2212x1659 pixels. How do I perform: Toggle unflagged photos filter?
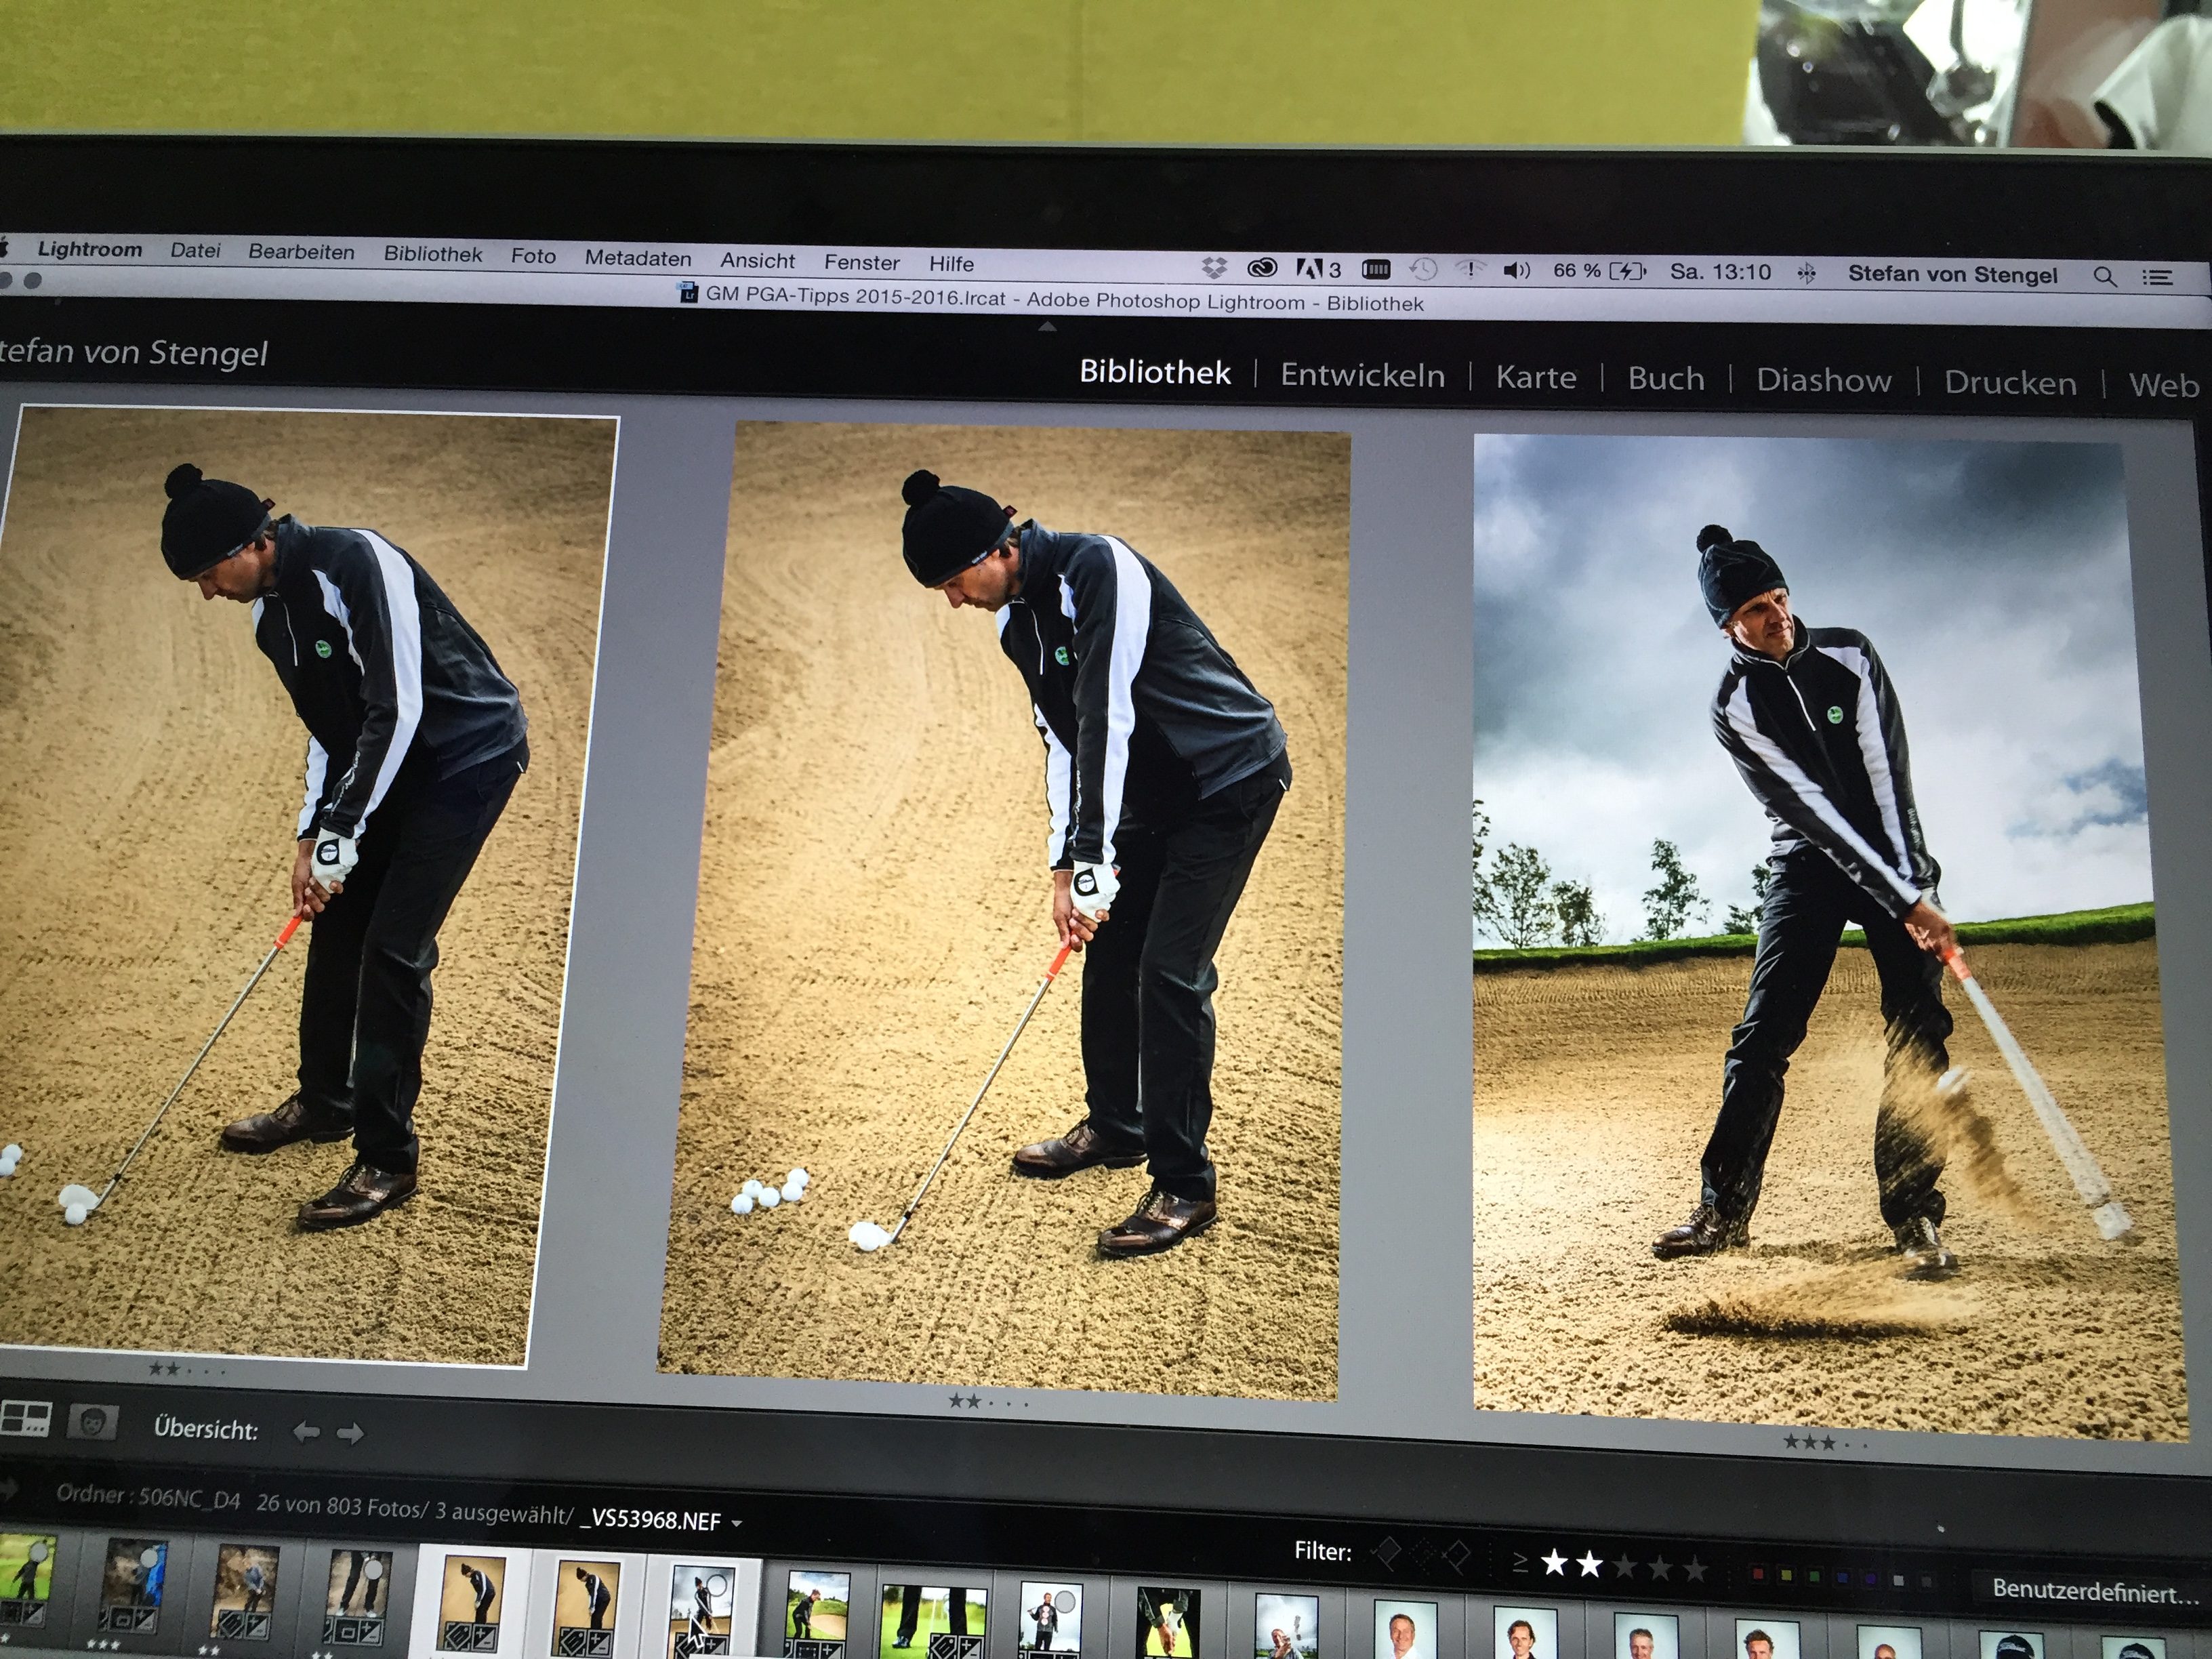coord(1423,1554)
